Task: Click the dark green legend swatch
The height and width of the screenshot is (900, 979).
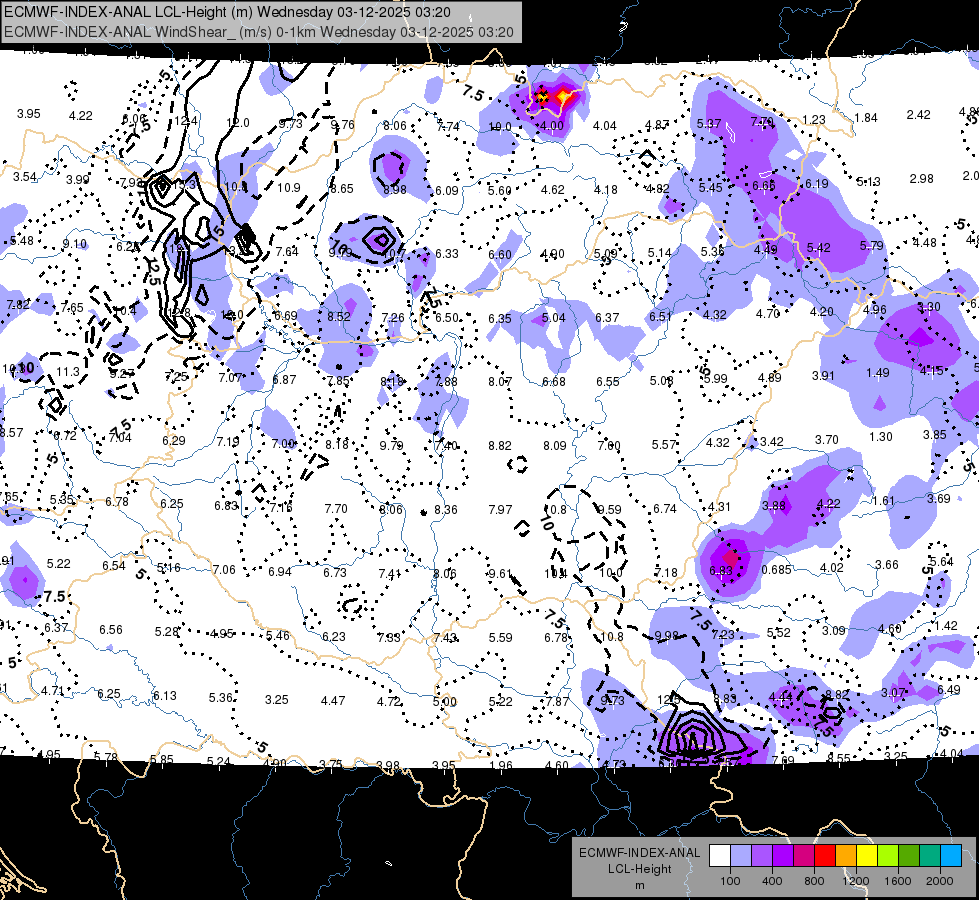Action: coord(909,855)
